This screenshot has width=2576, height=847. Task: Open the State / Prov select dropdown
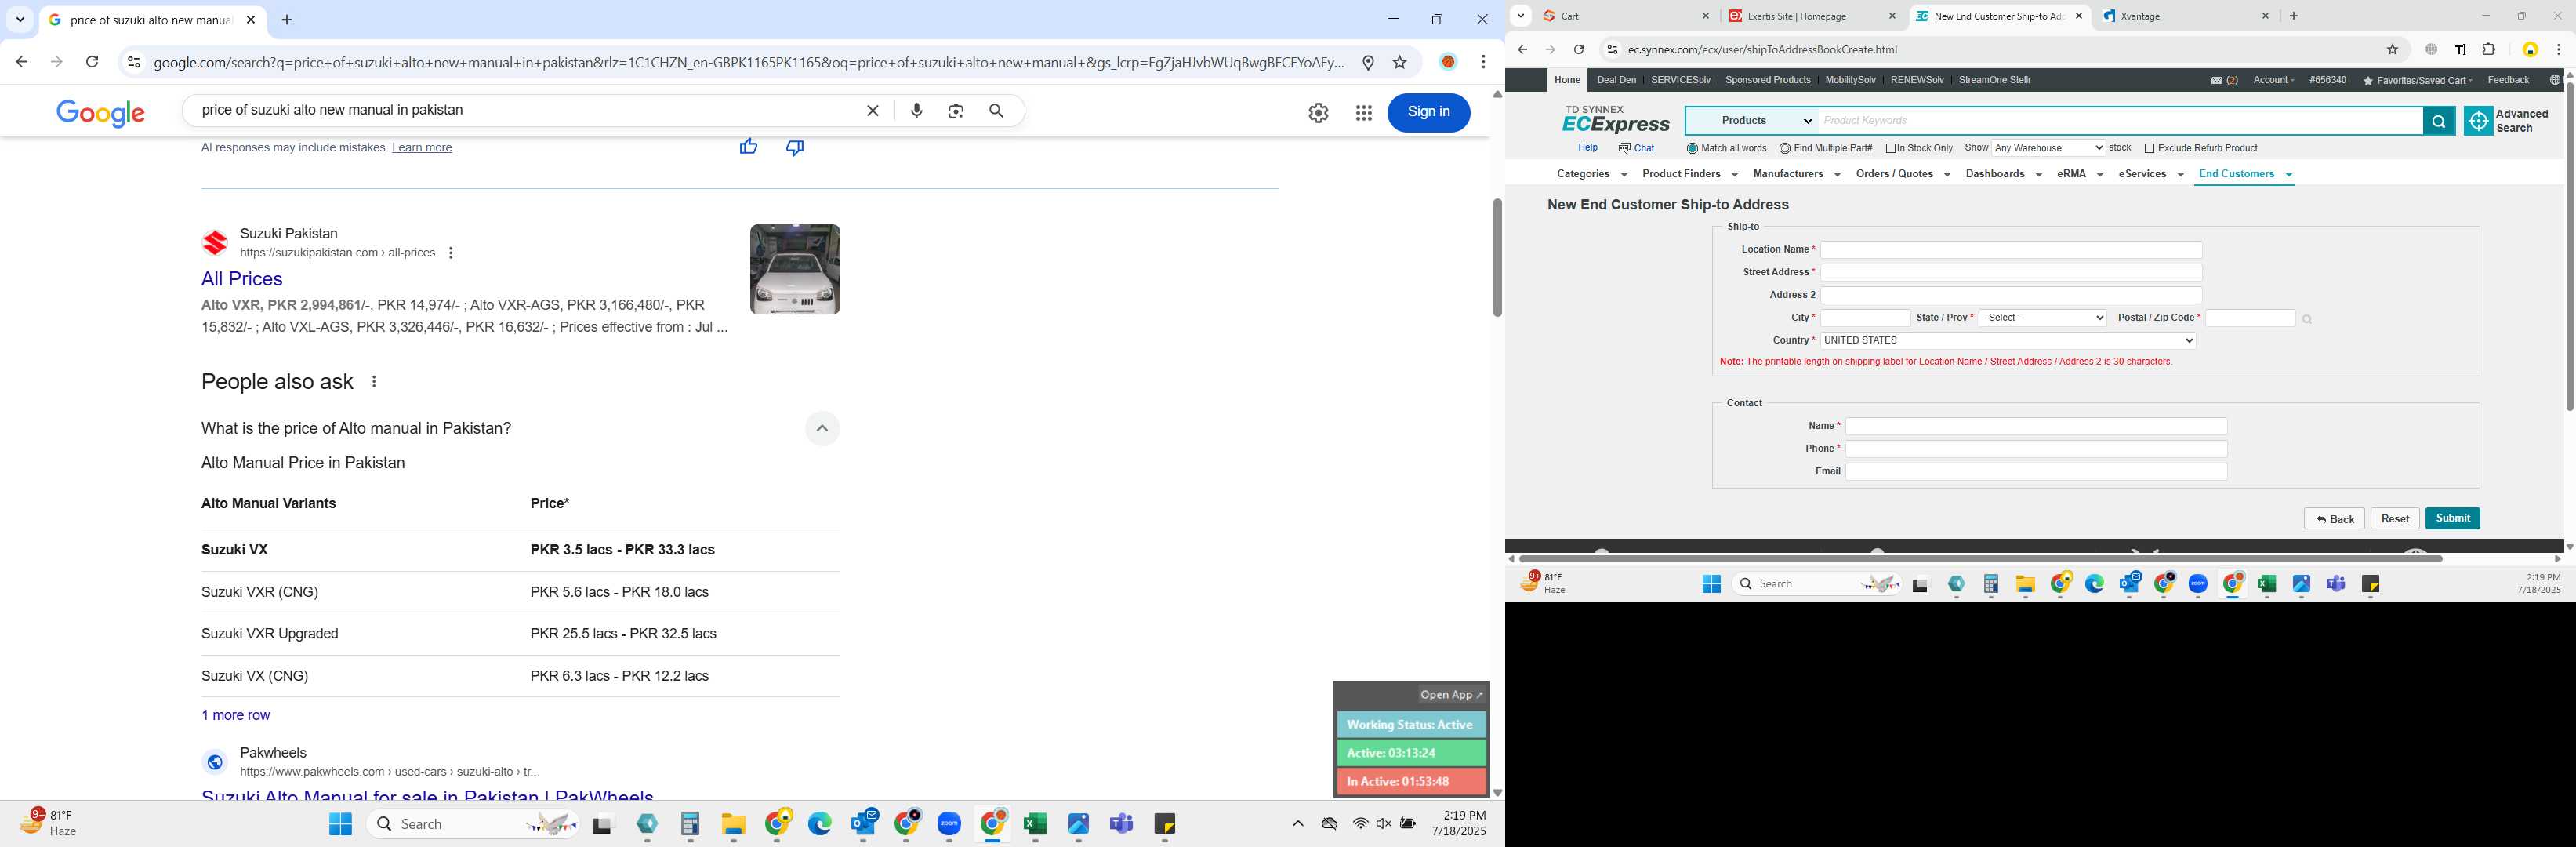pyautogui.click(x=2043, y=318)
